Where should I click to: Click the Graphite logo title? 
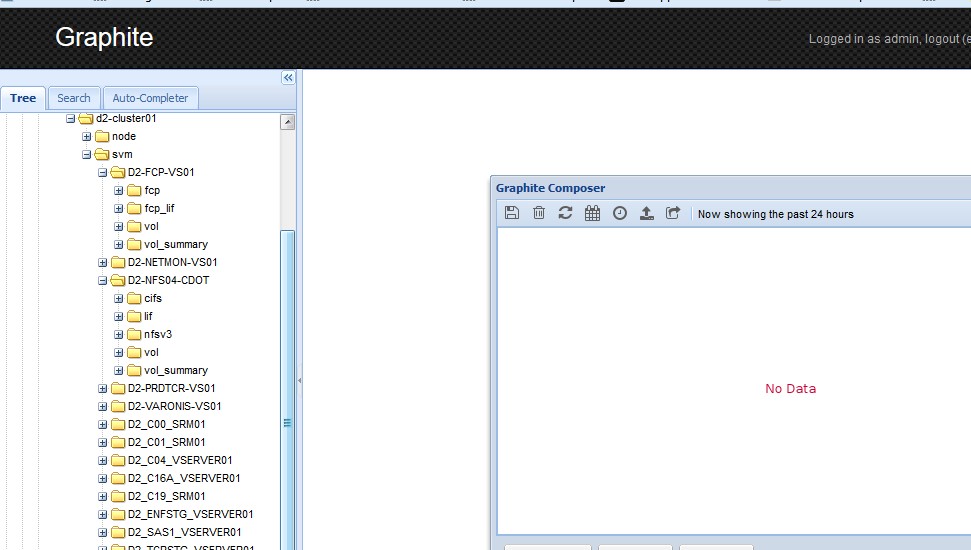(x=104, y=37)
